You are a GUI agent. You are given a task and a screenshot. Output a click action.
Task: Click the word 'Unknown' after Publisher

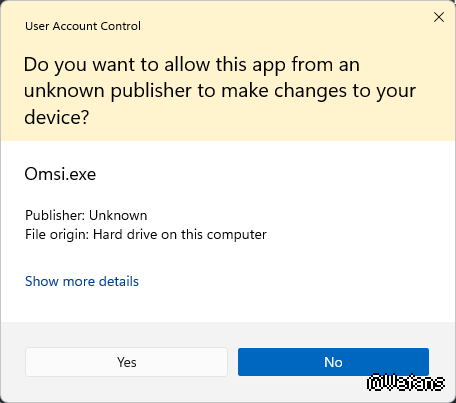point(118,215)
